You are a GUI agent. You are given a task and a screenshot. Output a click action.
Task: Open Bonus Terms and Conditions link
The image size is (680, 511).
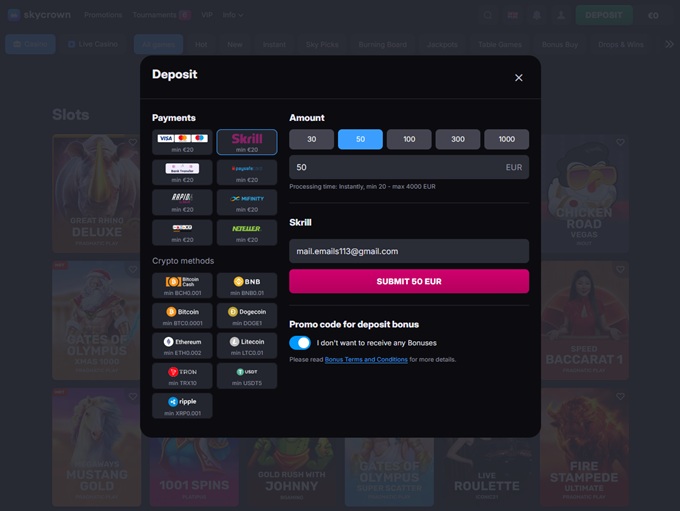coord(366,359)
